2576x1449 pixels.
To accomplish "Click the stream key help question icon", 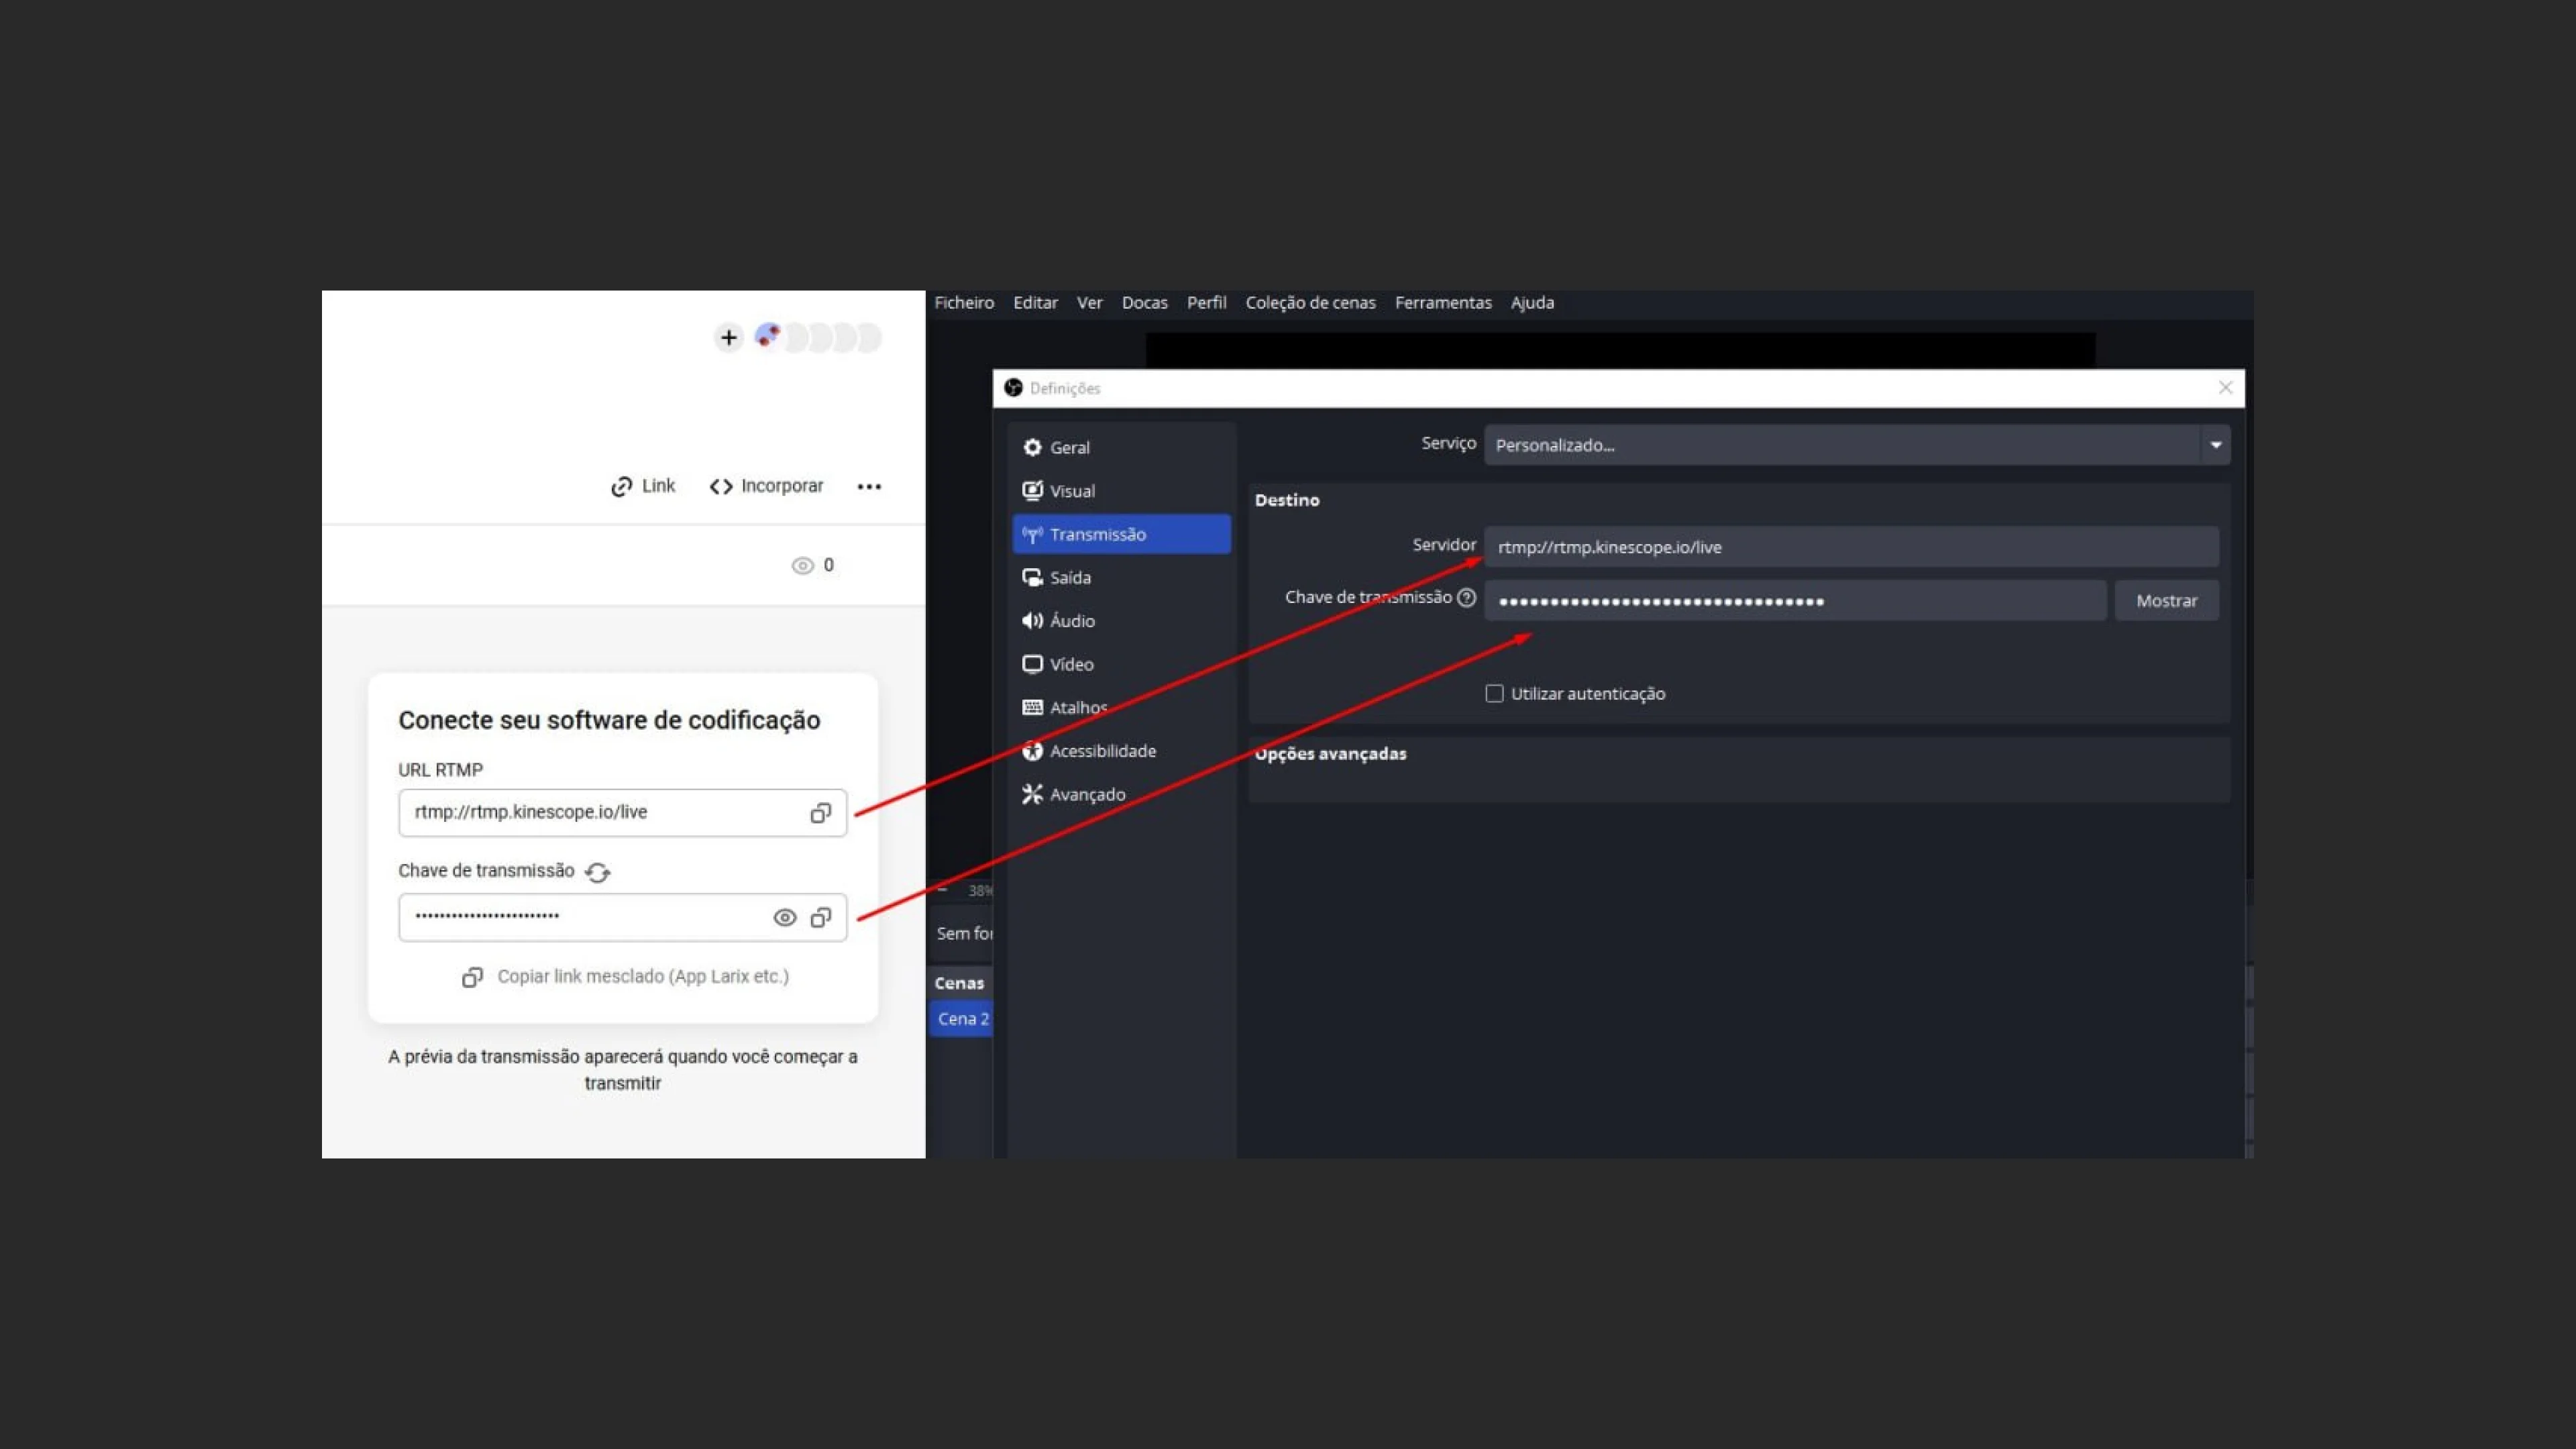I will click(1466, 597).
